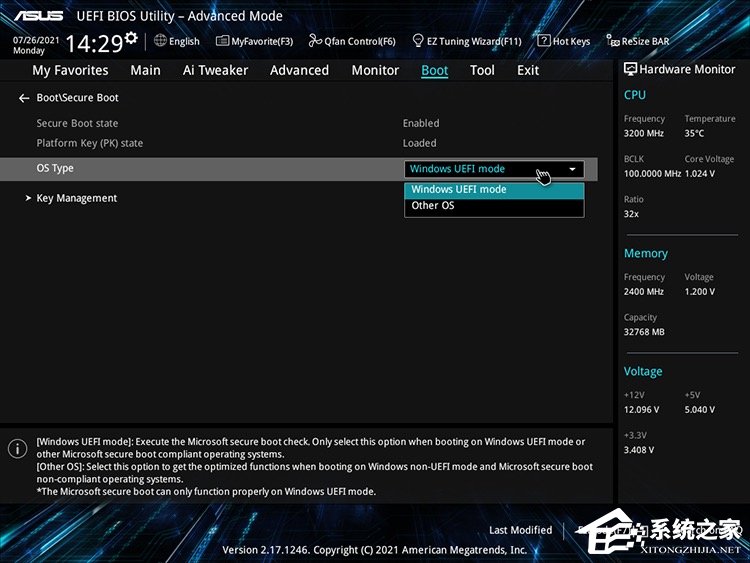Click the info icon in the help area

click(x=17, y=449)
